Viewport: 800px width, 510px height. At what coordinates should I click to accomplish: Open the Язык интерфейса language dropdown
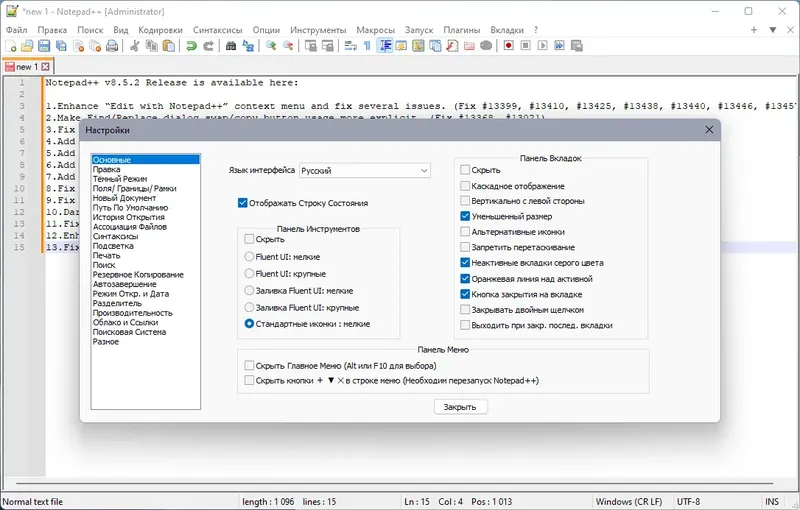pyautogui.click(x=365, y=170)
